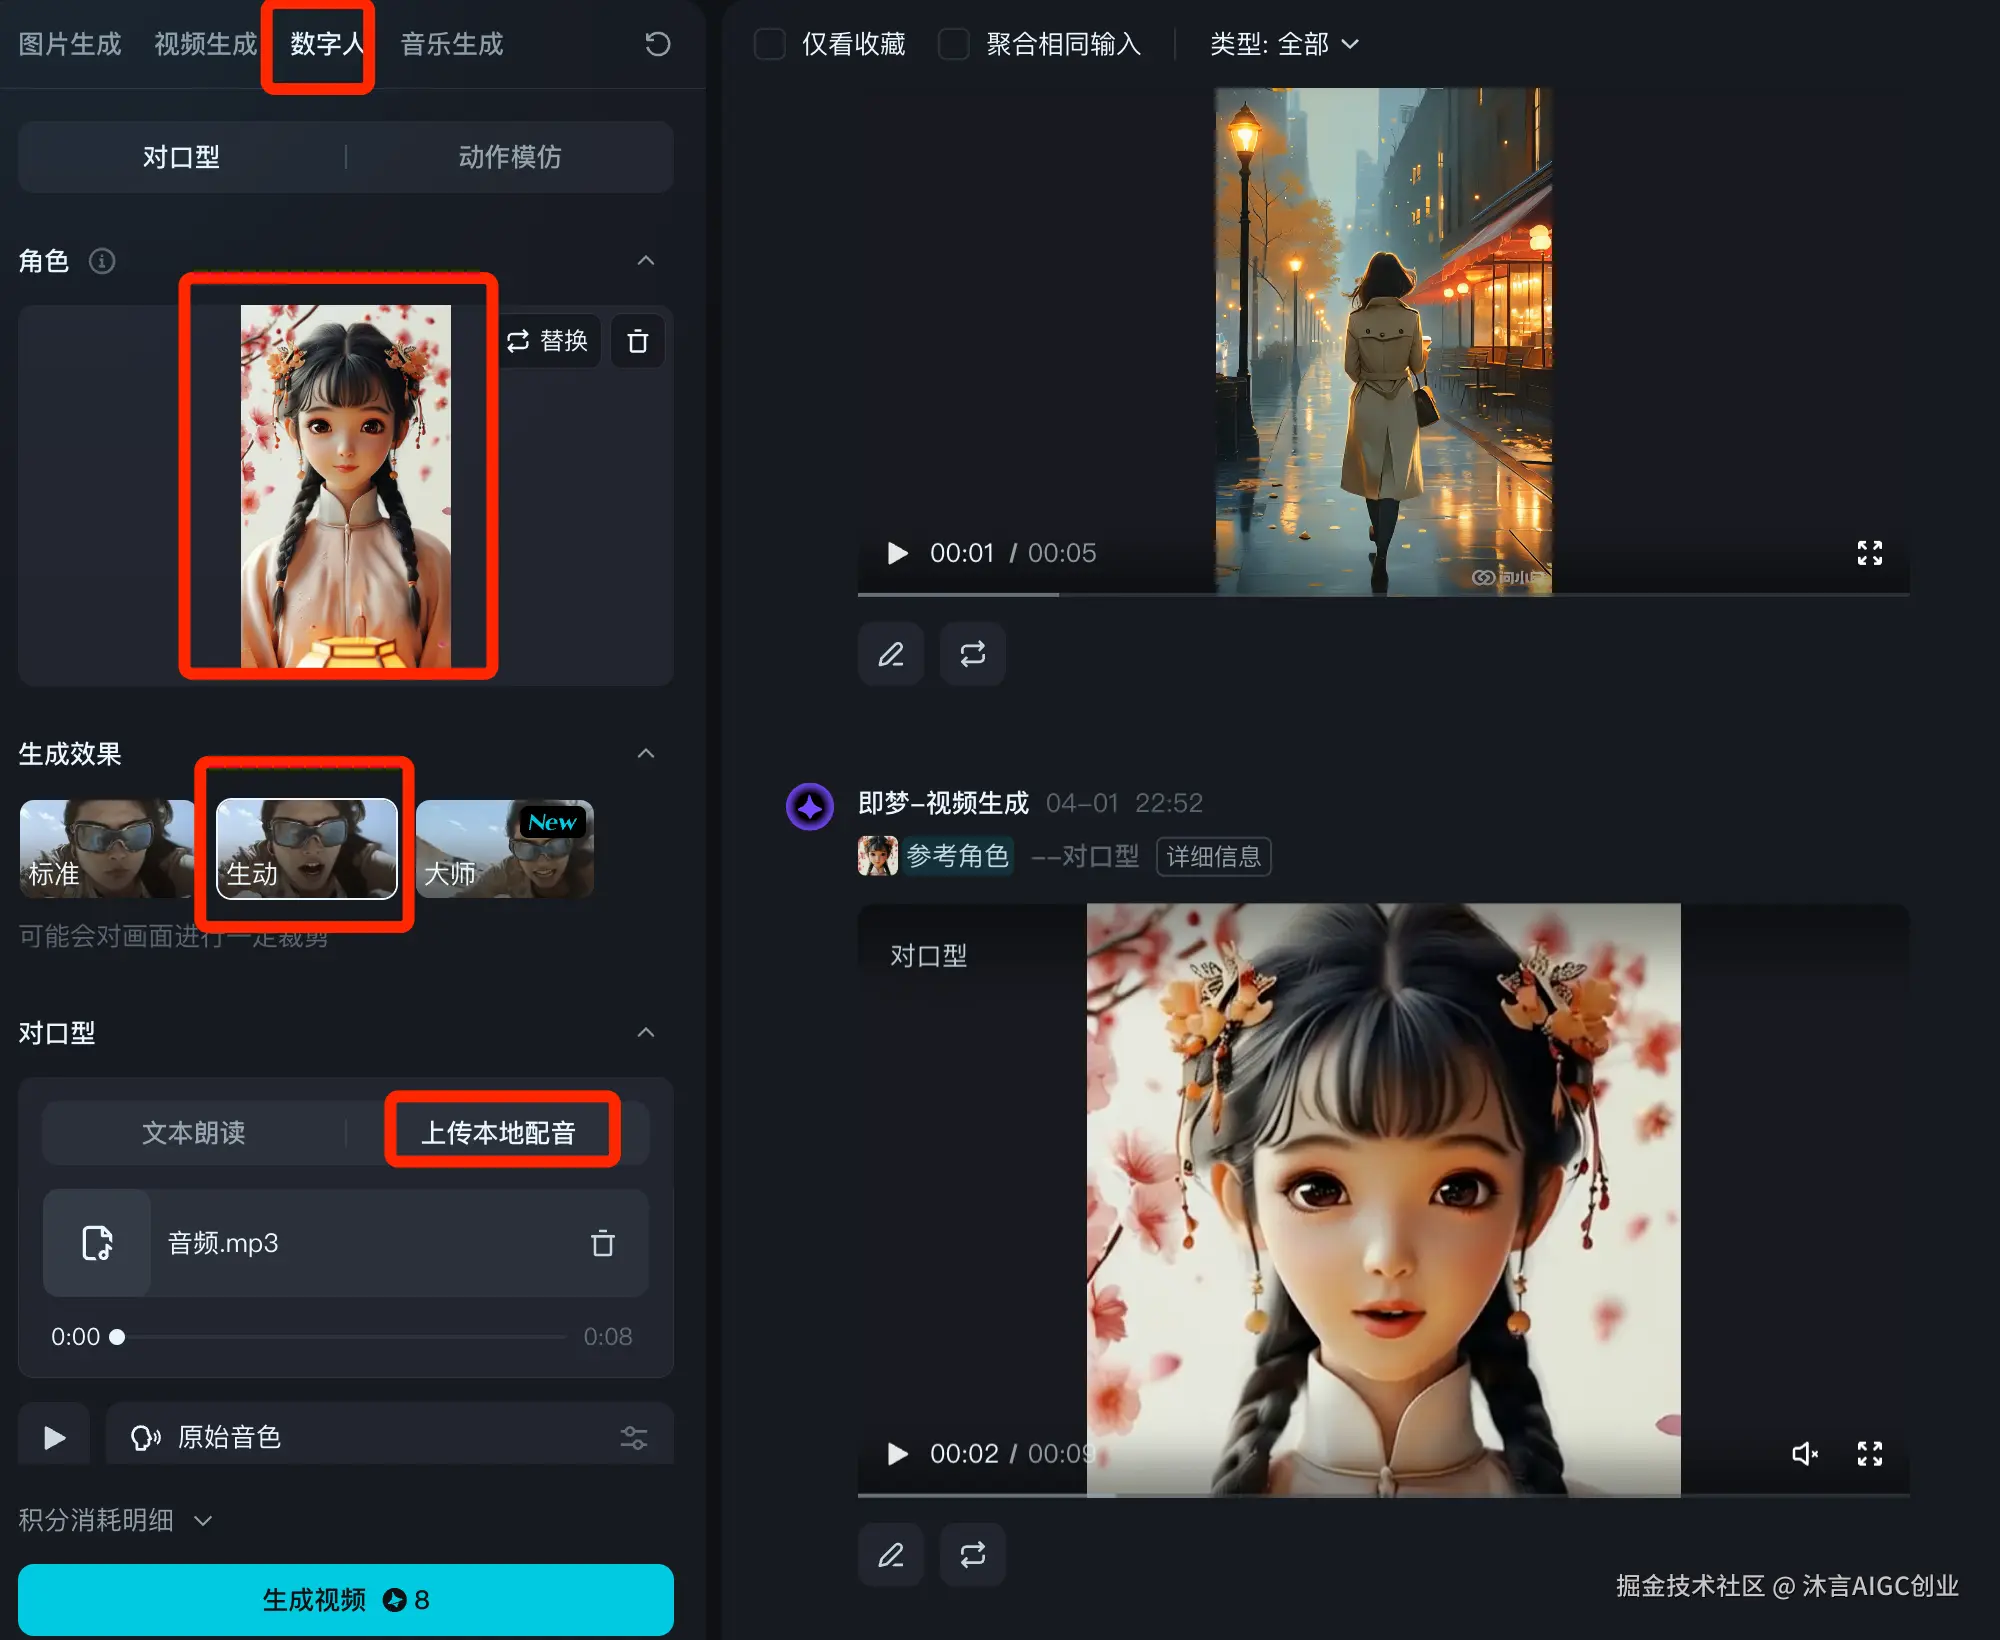The width and height of the screenshot is (2000, 1640).
Task: Open the 详细信息 link
Action: [x=1213, y=857]
